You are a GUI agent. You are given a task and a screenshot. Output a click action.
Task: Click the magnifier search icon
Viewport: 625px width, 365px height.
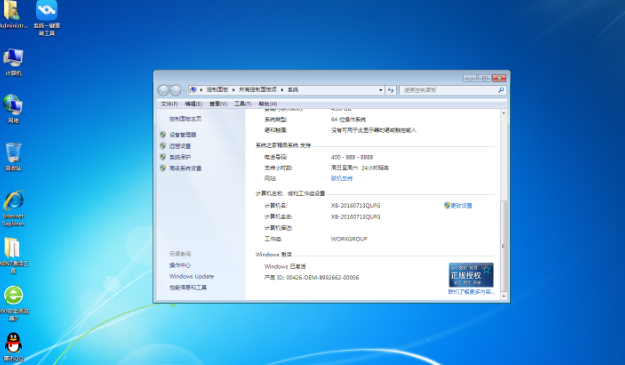click(x=501, y=90)
